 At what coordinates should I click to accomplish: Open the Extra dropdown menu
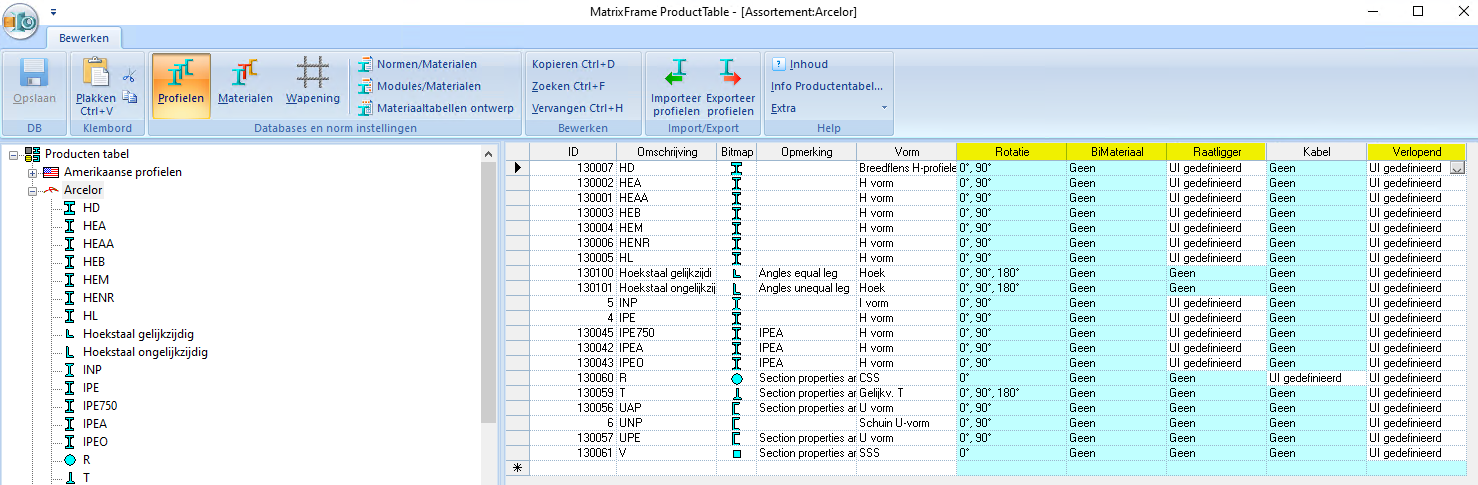pos(829,108)
